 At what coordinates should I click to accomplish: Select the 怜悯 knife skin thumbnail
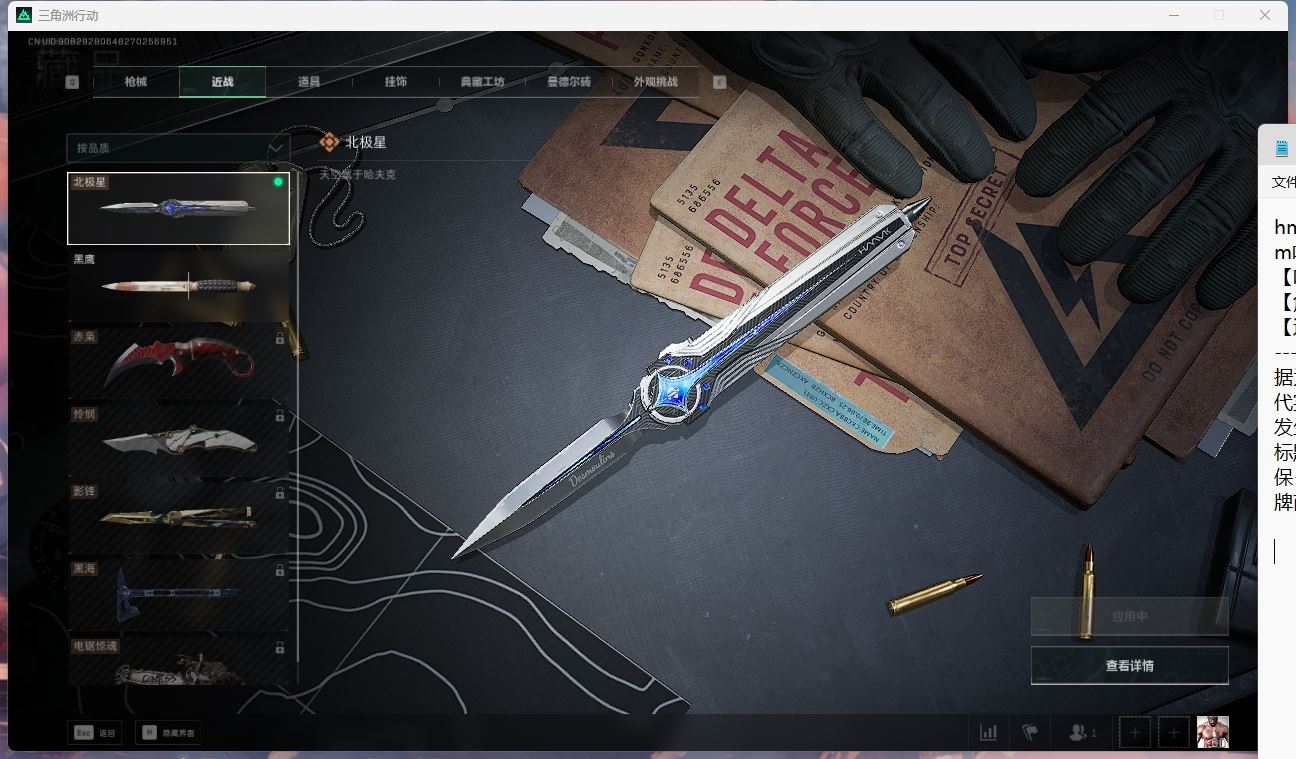click(178, 439)
